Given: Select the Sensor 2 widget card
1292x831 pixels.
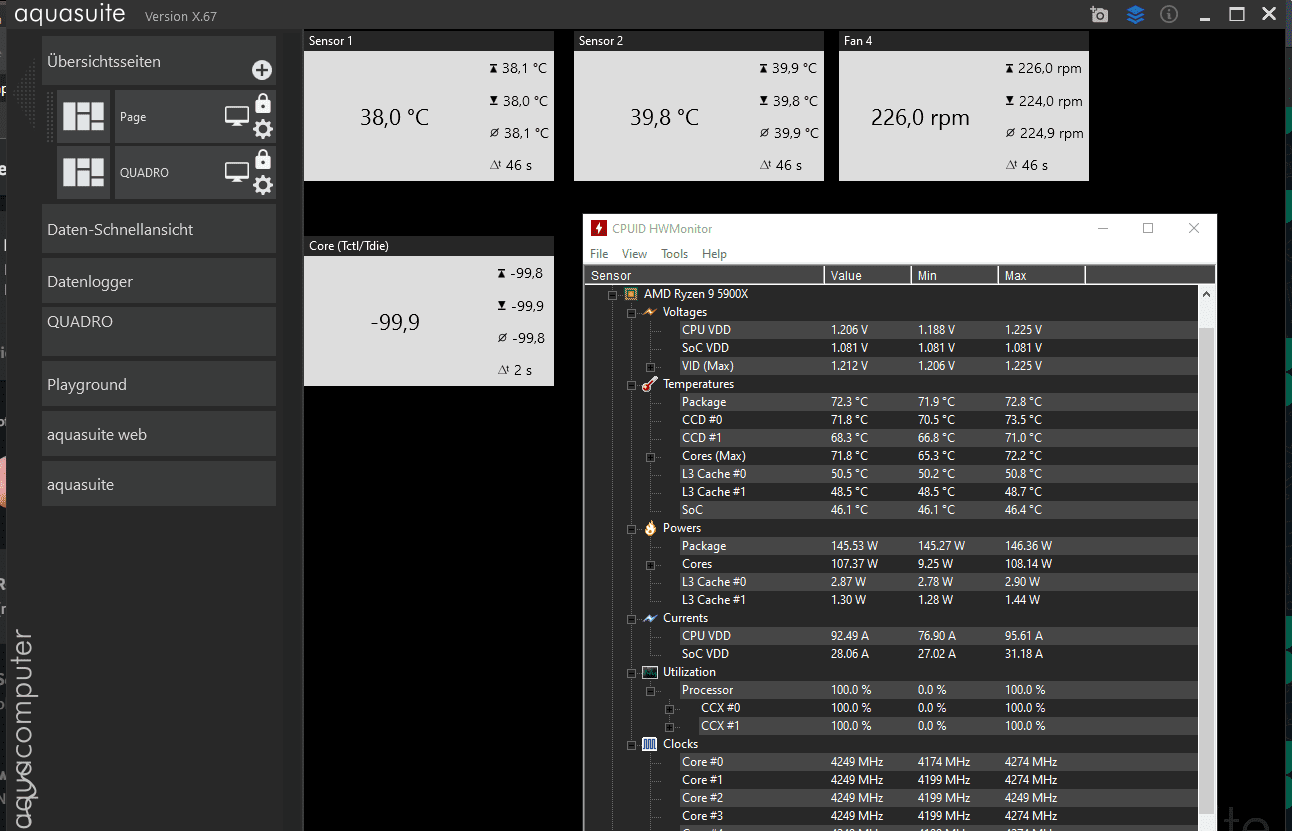Looking at the screenshot, I should coord(699,106).
